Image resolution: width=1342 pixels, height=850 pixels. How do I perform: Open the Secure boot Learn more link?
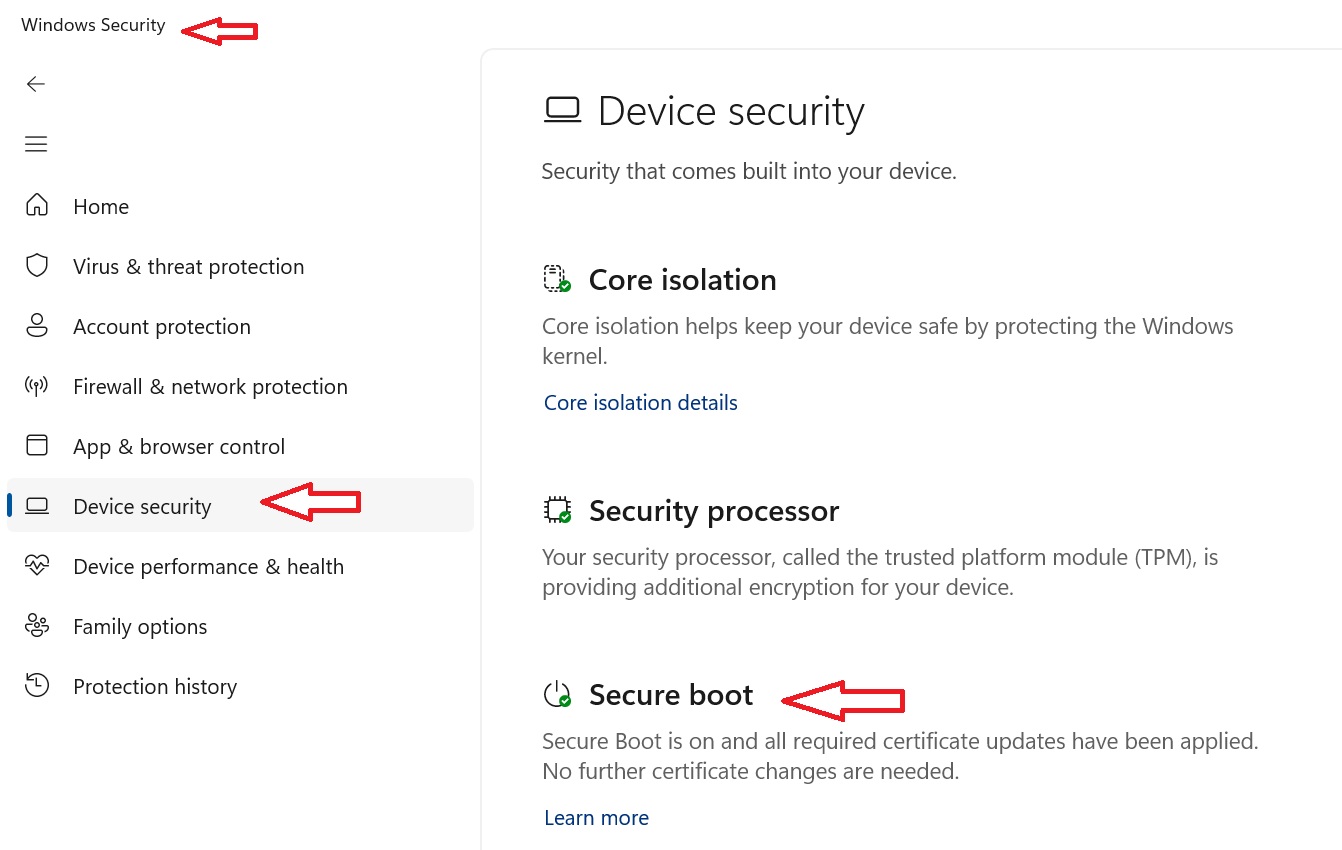(x=597, y=818)
